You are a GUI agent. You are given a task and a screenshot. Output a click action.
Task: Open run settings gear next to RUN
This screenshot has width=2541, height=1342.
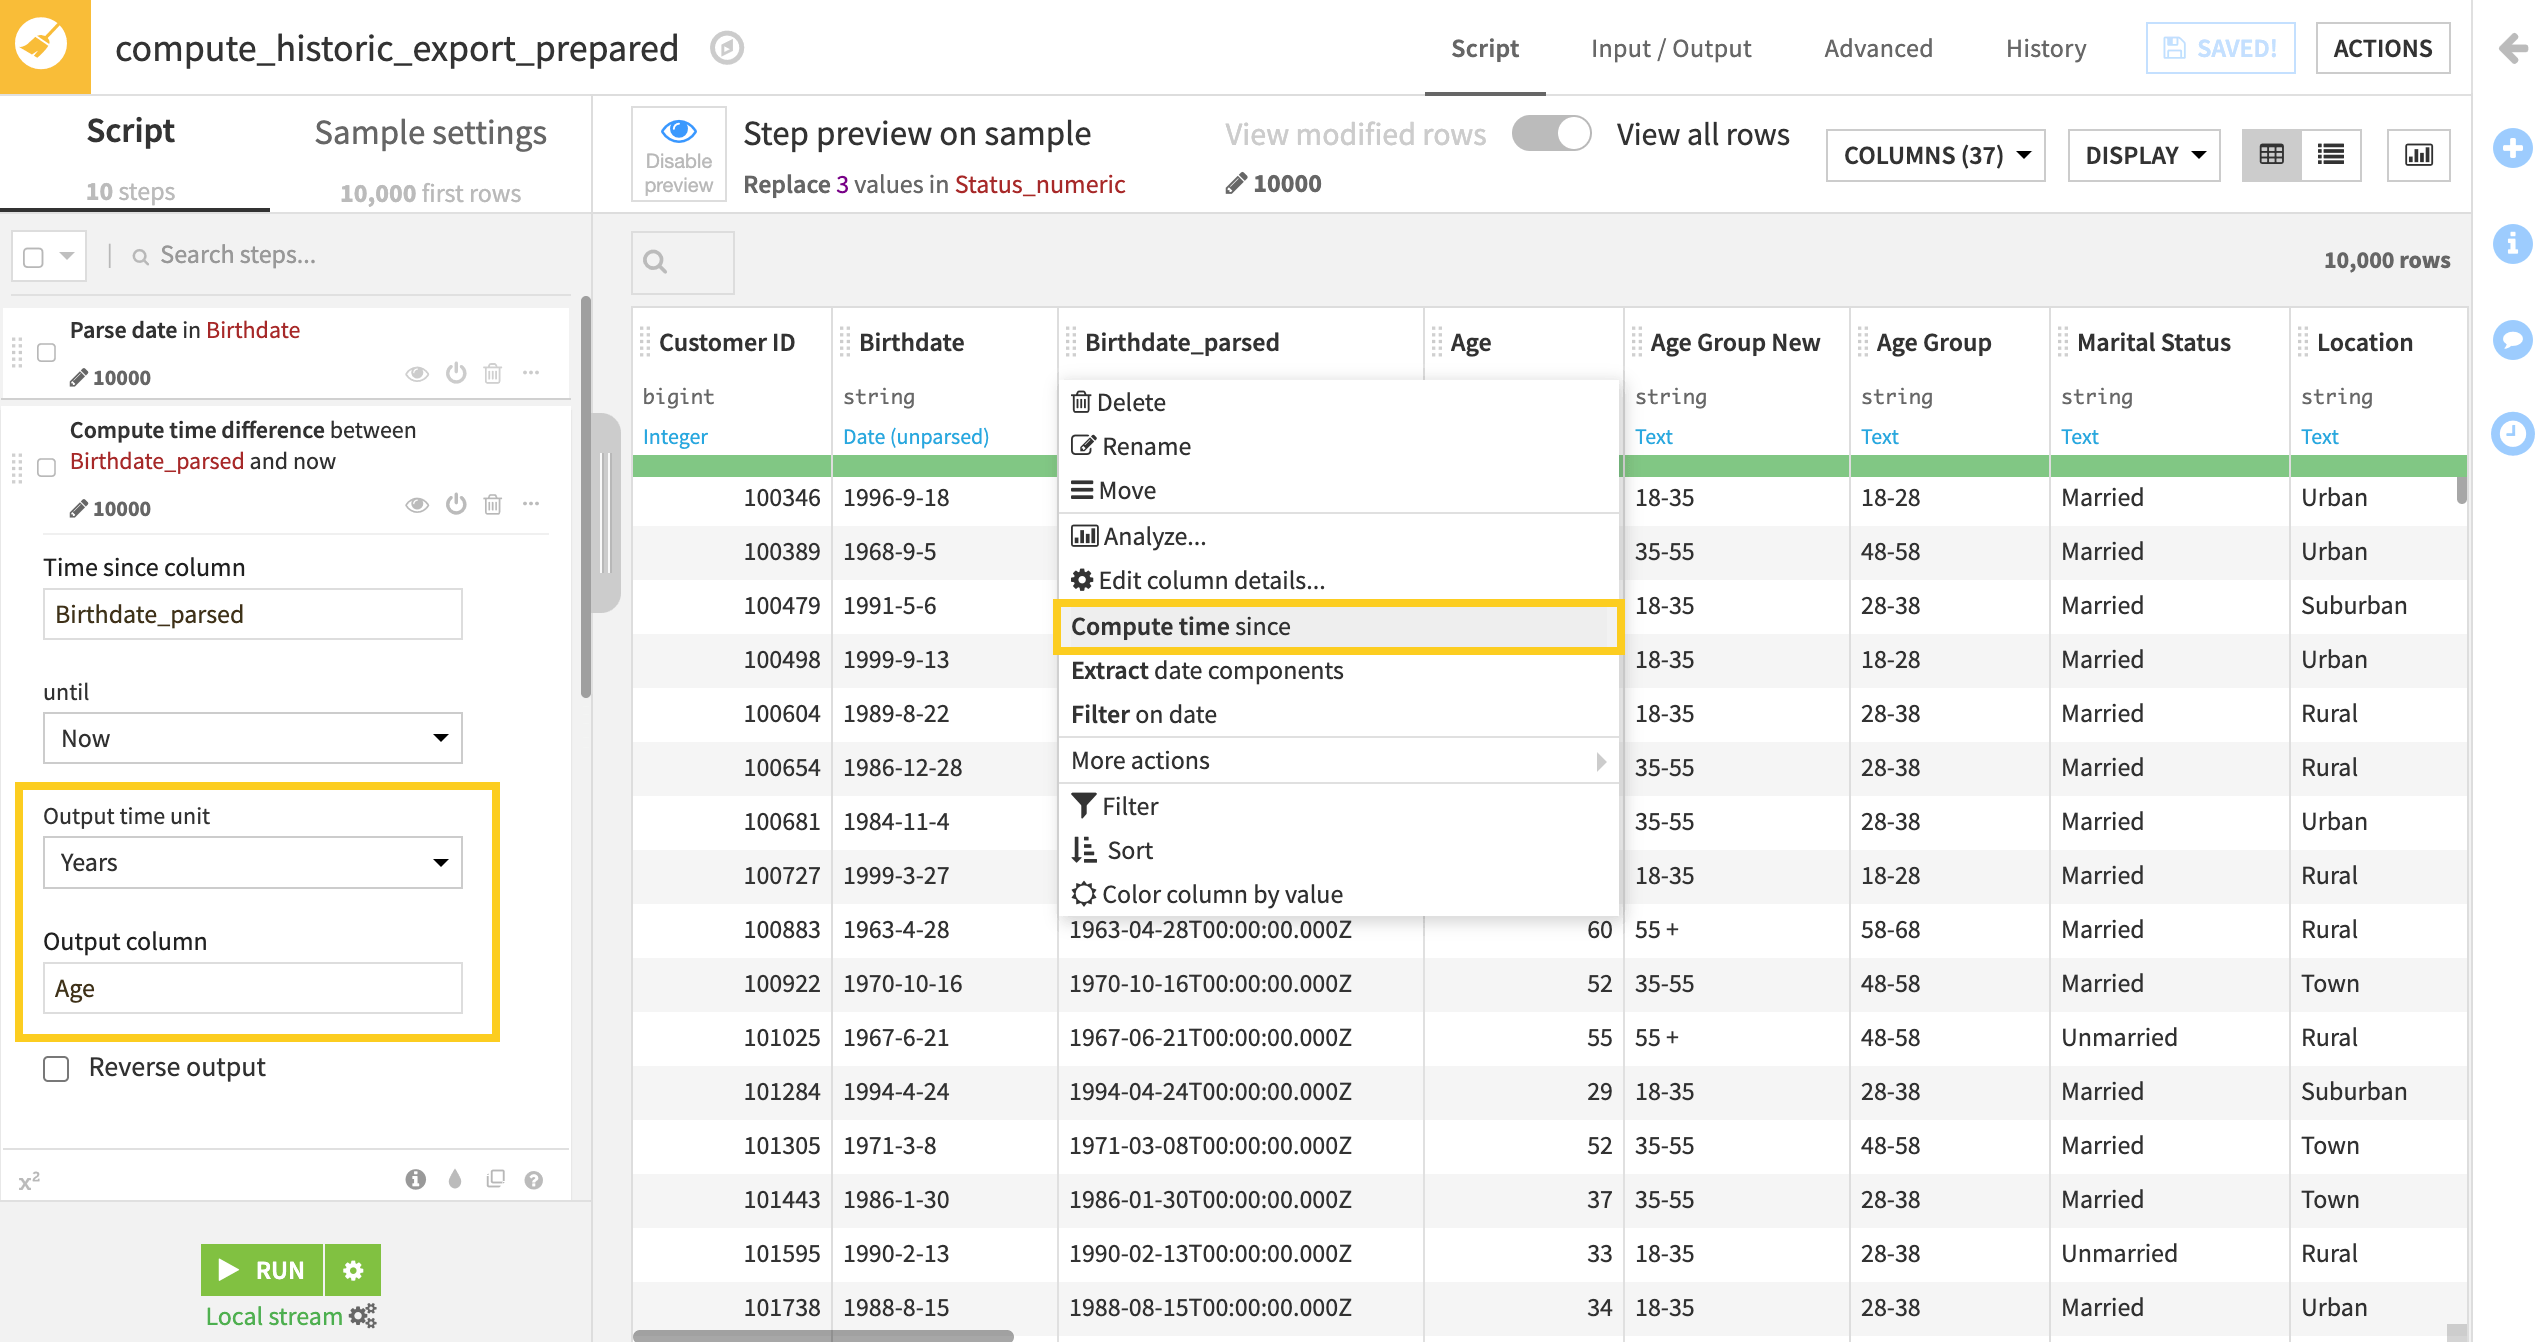(352, 1270)
